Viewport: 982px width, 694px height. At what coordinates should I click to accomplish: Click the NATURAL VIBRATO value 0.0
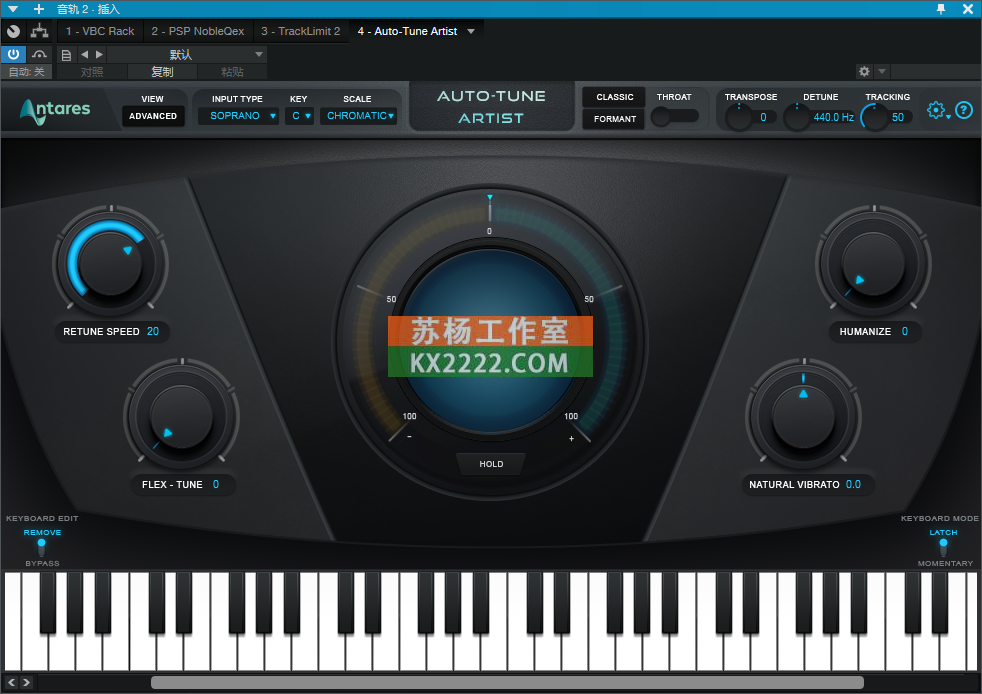point(853,484)
